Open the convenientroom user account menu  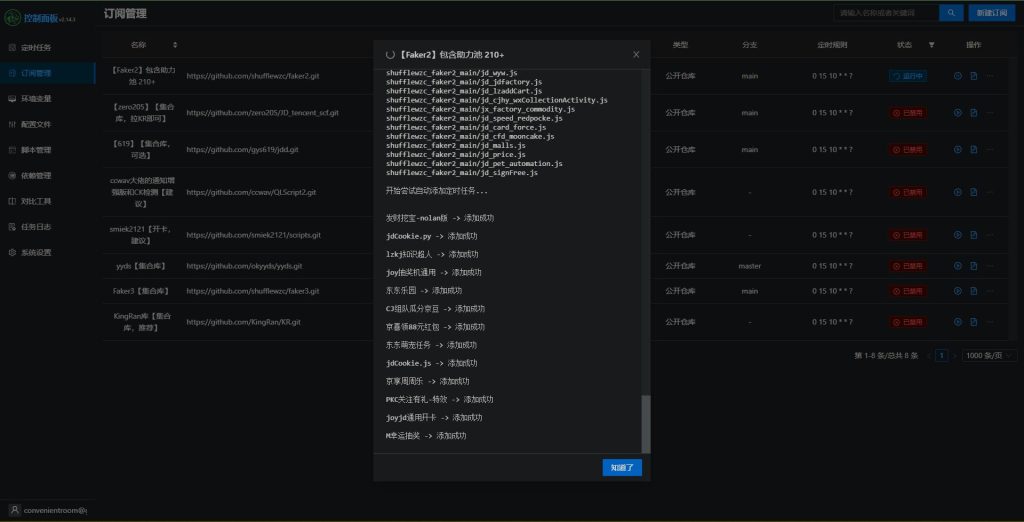(x=48, y=510)
